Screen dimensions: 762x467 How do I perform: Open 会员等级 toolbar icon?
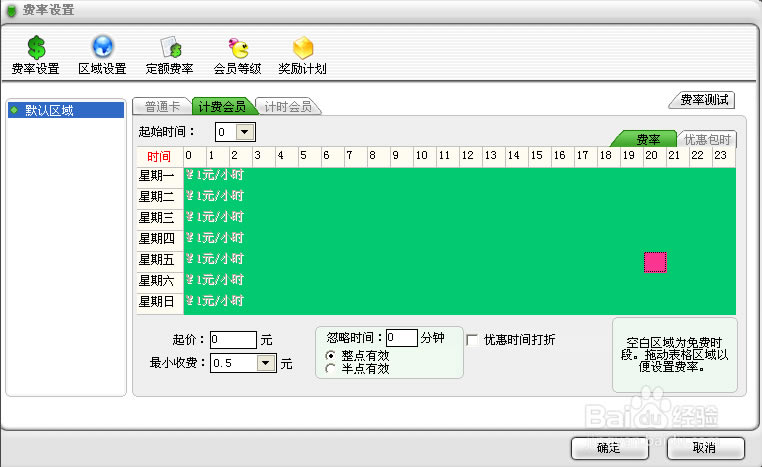[237, 47]
